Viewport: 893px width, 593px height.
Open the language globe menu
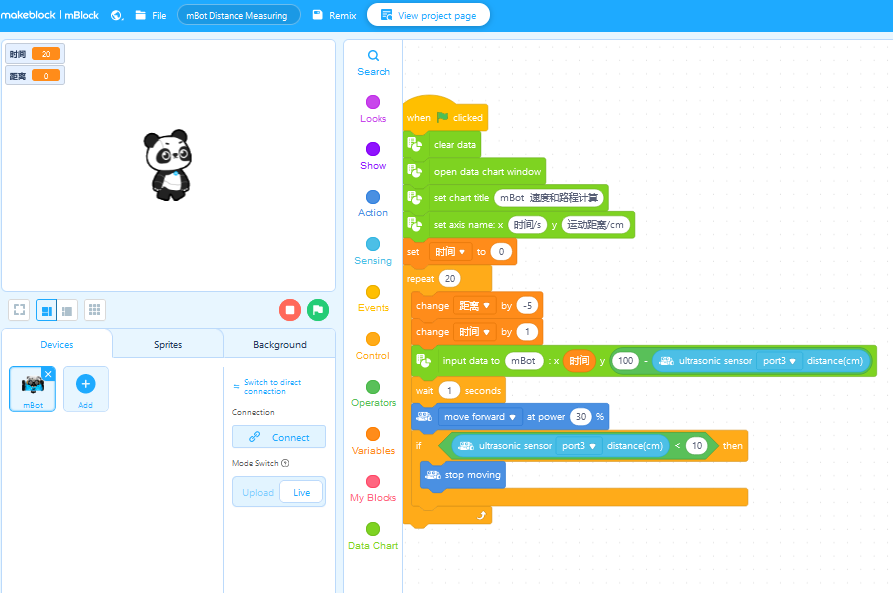click(x=117, y=15)
